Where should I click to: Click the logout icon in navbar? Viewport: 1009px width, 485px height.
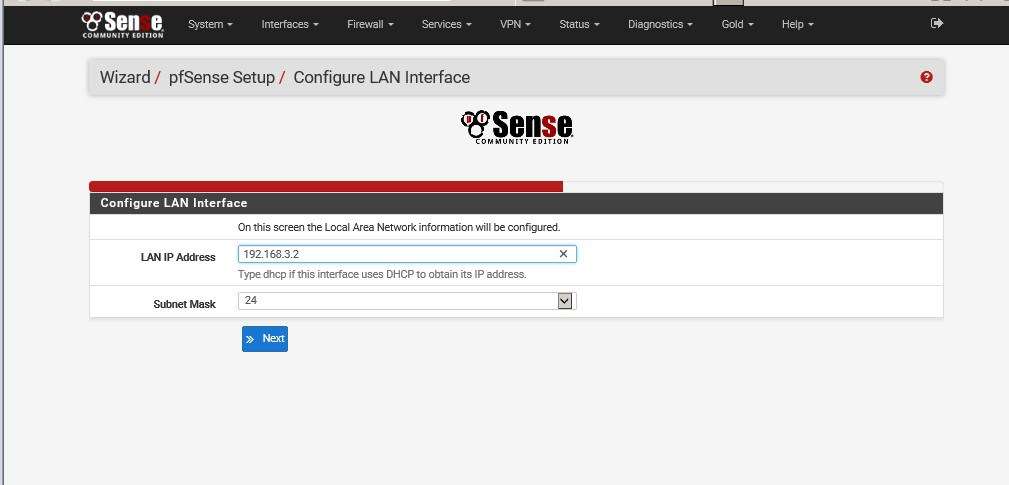click(x=937, y=24)
